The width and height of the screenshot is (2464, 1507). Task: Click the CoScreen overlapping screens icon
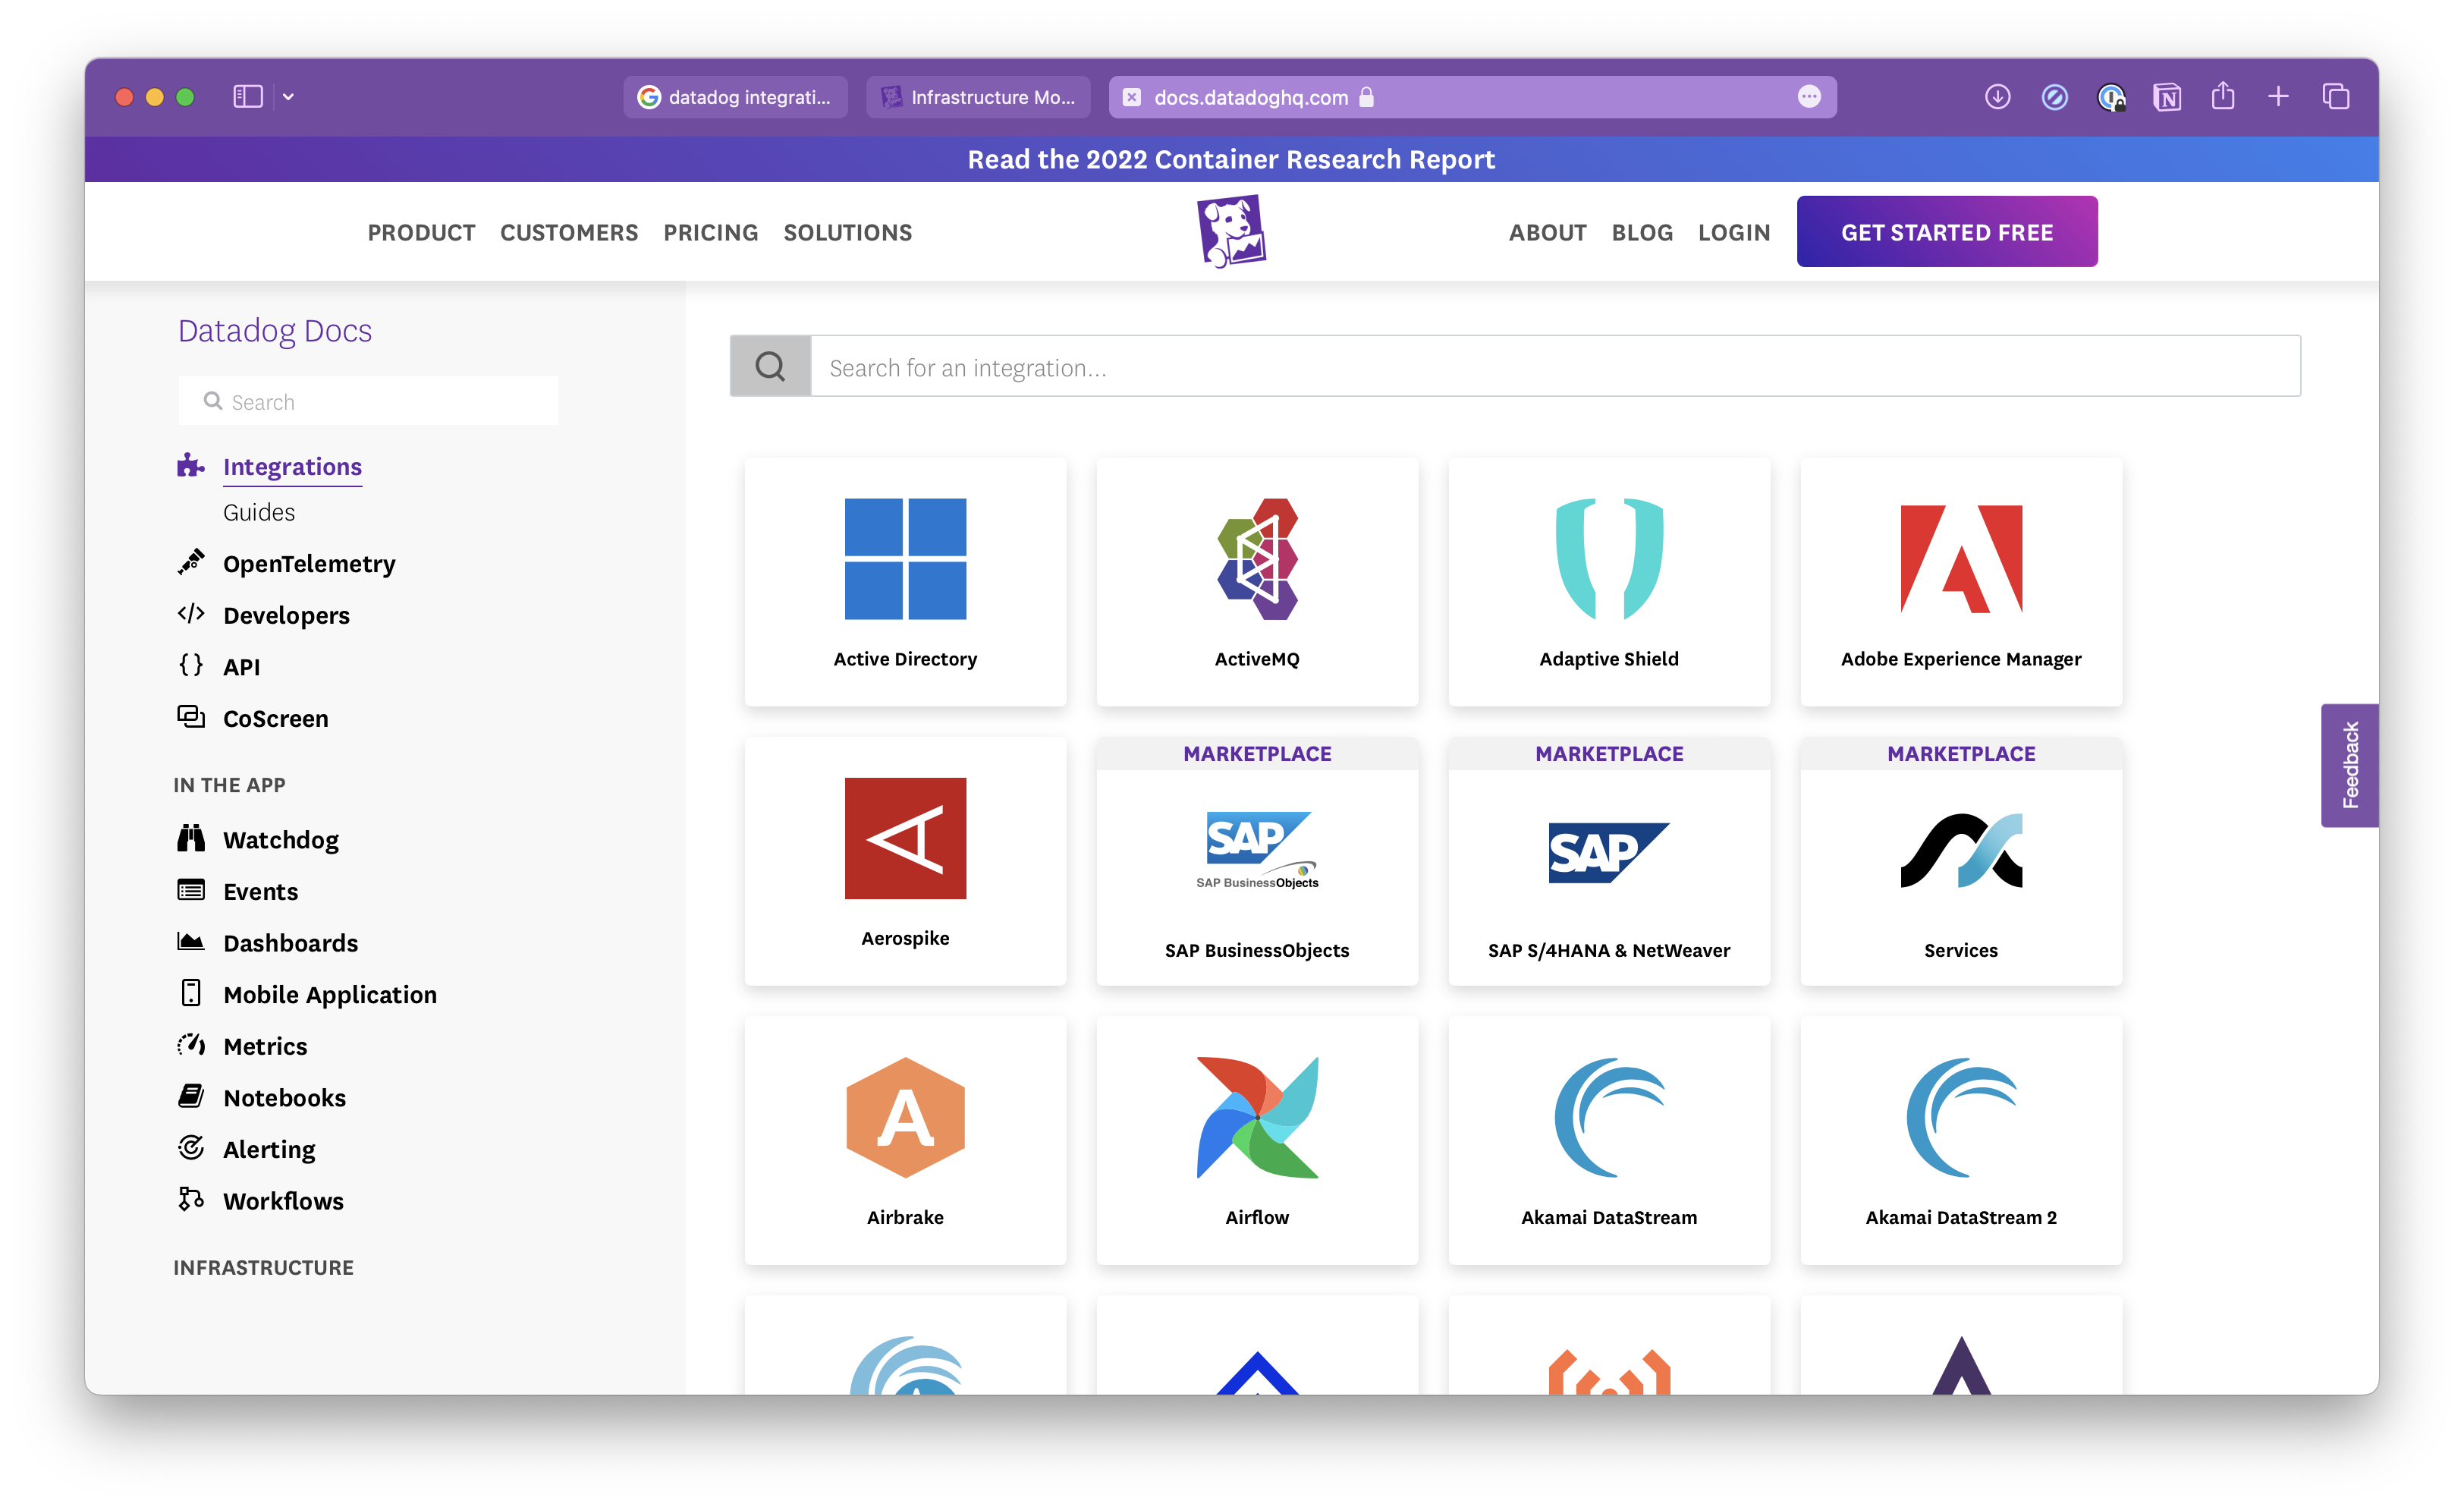click(190, 717)
